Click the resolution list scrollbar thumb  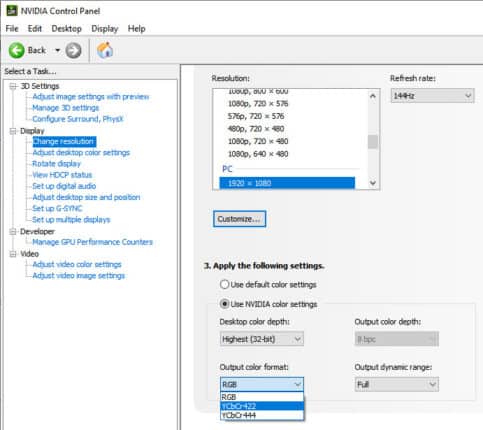[x=373, y=142]
